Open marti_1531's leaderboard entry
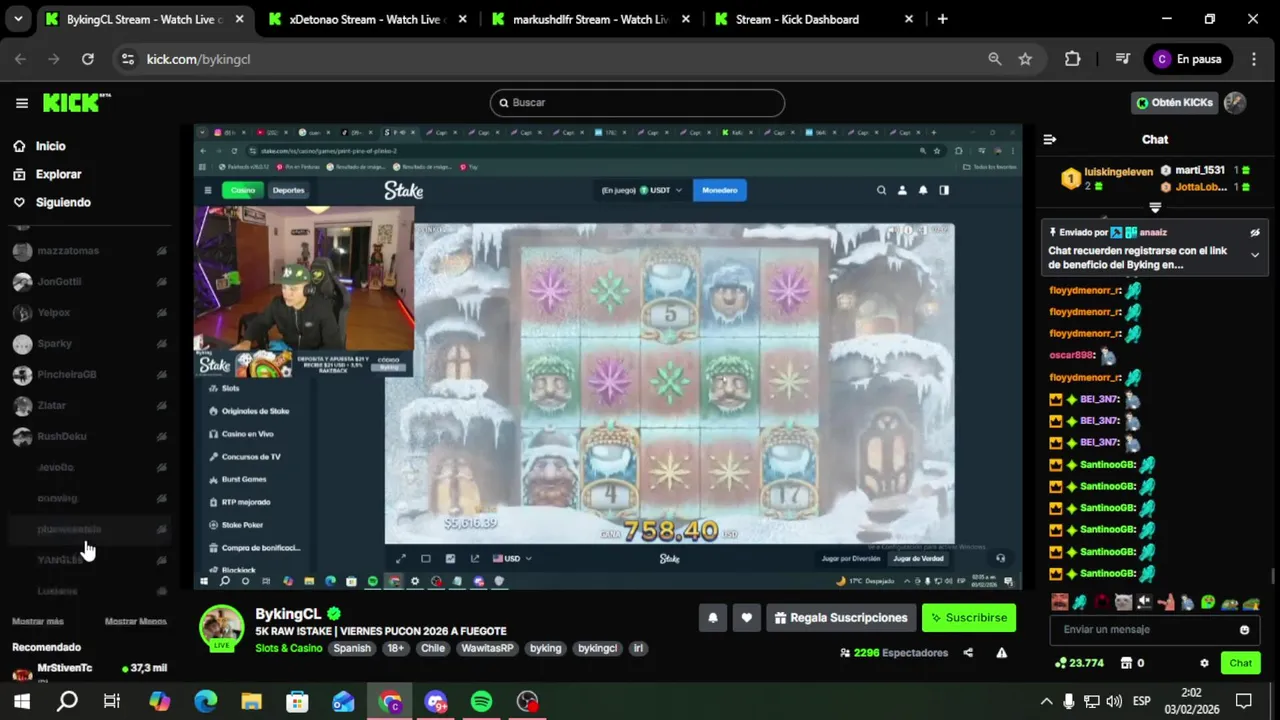This screenshot has height=720, width=1280. [1205, 171]
